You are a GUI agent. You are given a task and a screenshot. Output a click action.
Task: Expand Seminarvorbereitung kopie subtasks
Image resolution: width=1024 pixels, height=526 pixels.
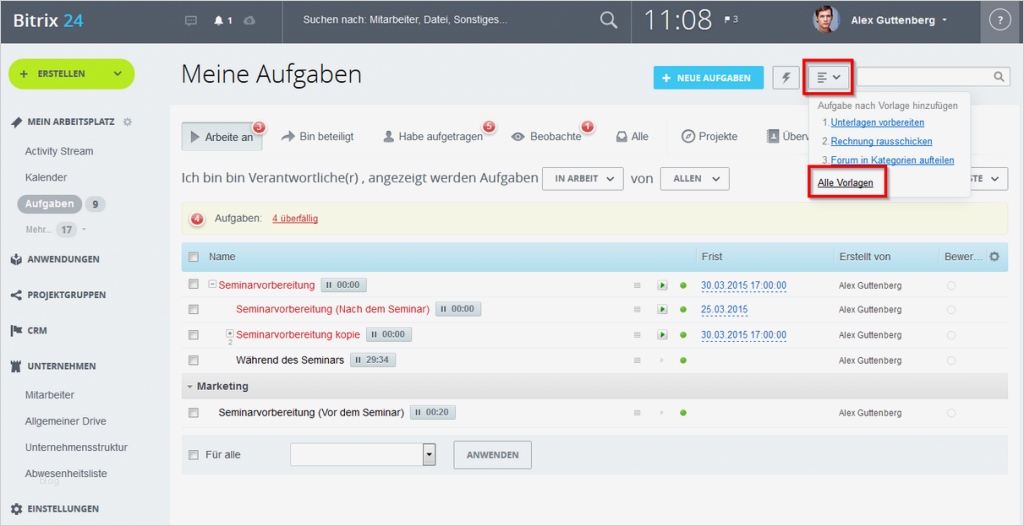[x=230, y=333]
